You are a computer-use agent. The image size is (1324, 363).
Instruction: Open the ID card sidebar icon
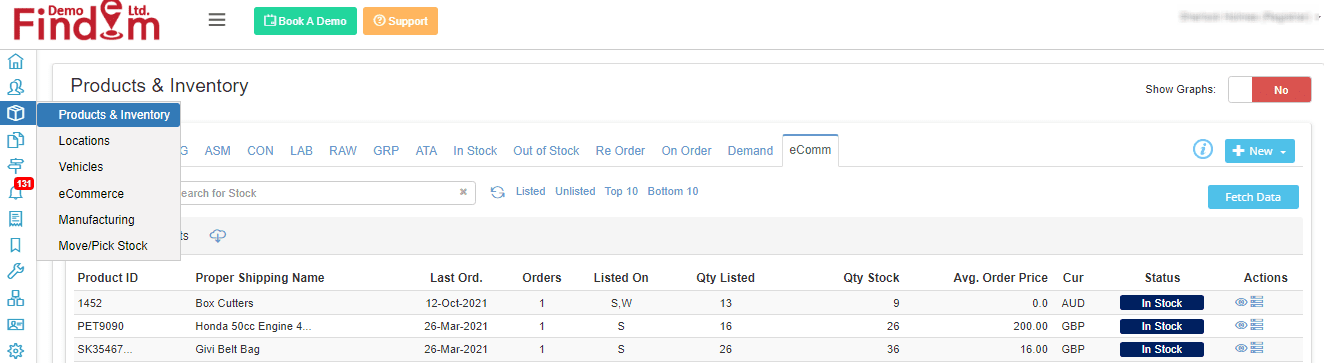click(x=15, y=324)
